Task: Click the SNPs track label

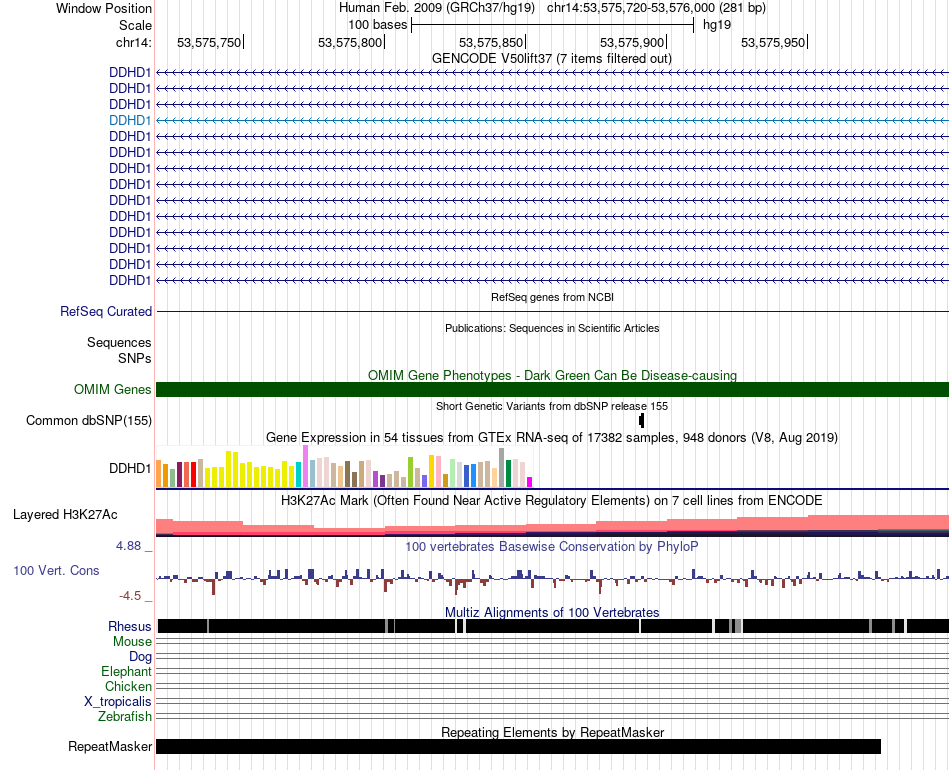Action: point(135,358)
